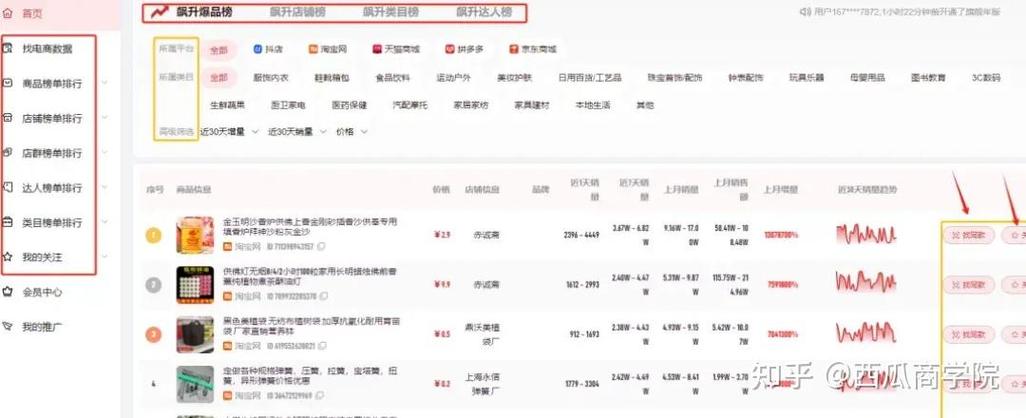Choose the 其他 category filter
Image resolution: width=1026 pixels, height=418 pixels.
(x=645, y=105)
